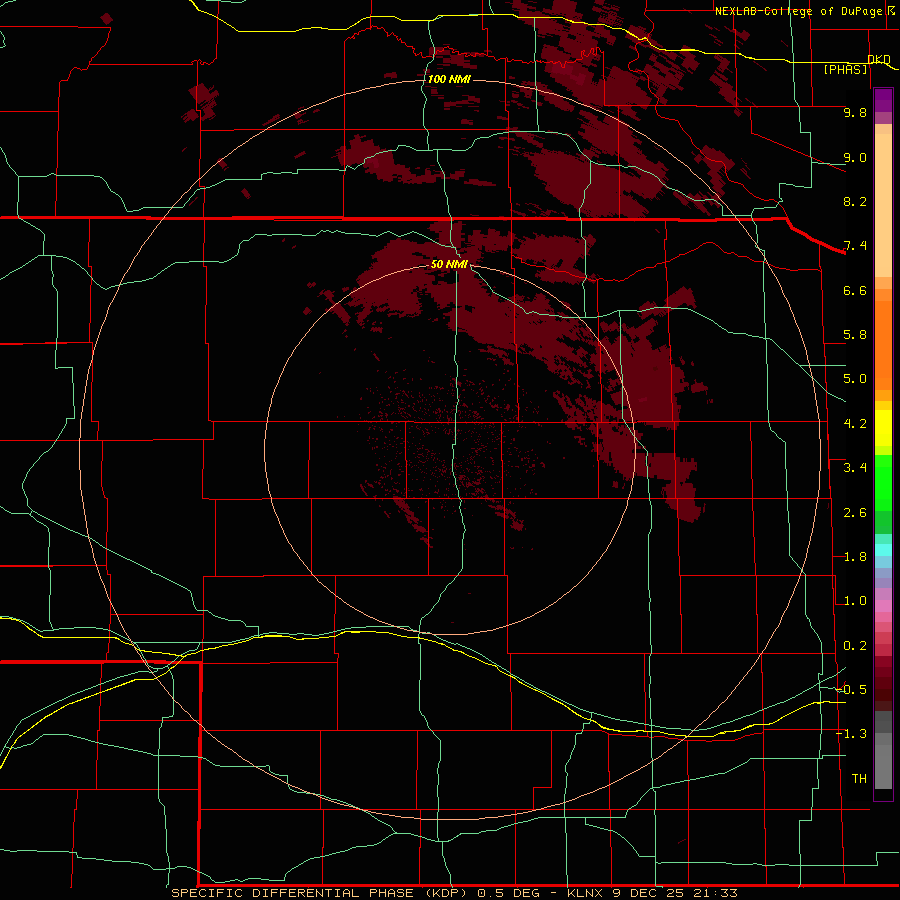The image size is (900, 900).
Task: Pick the purple top segment of the color bar
Action: [883, 100]
